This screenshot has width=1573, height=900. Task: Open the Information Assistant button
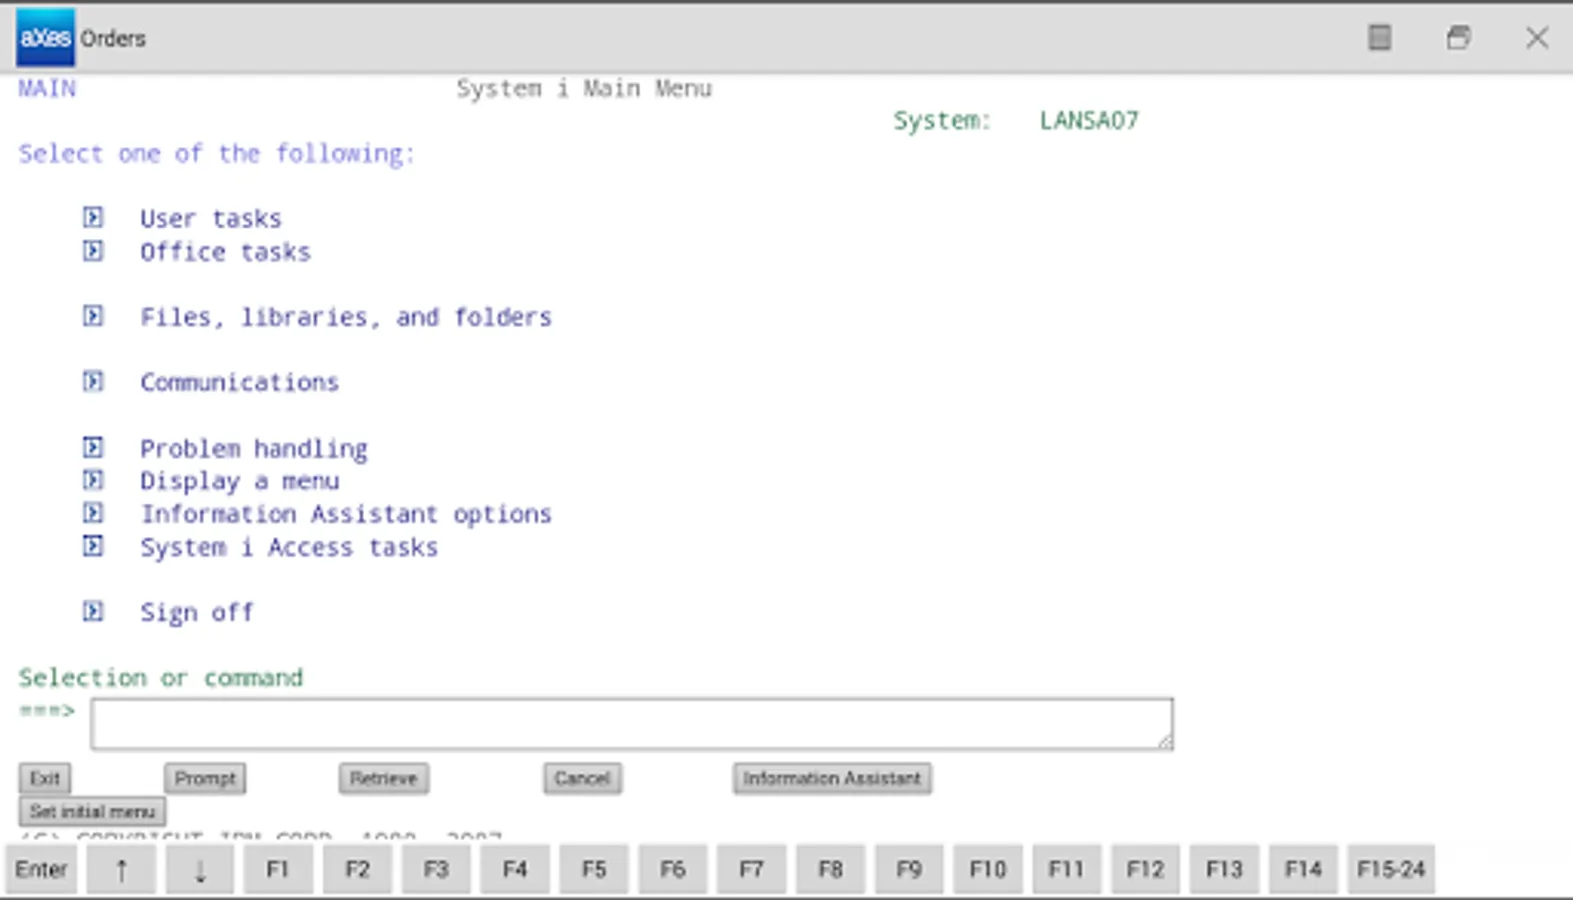tap(832, 778)
